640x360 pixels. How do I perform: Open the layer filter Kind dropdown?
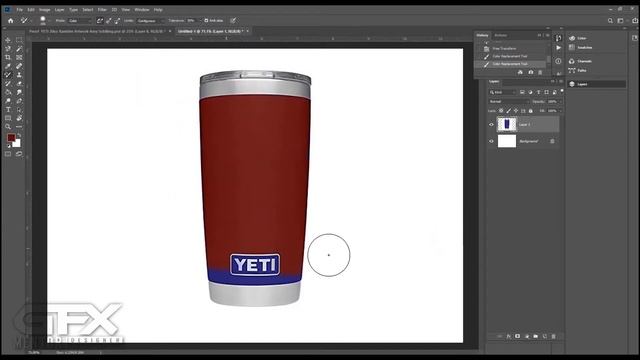point(503,92)
